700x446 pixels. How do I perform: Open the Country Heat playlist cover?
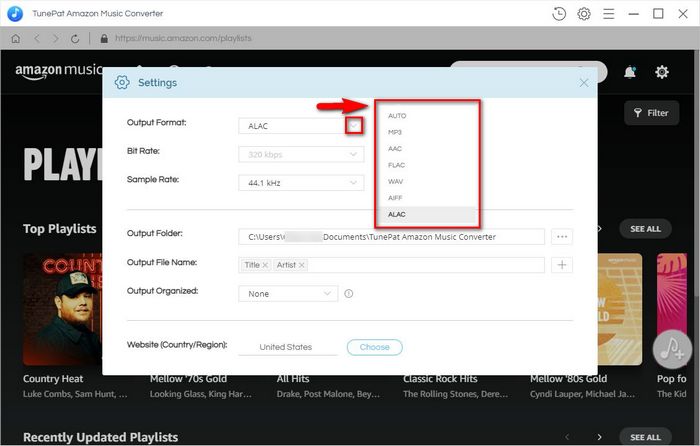(62, 309)
